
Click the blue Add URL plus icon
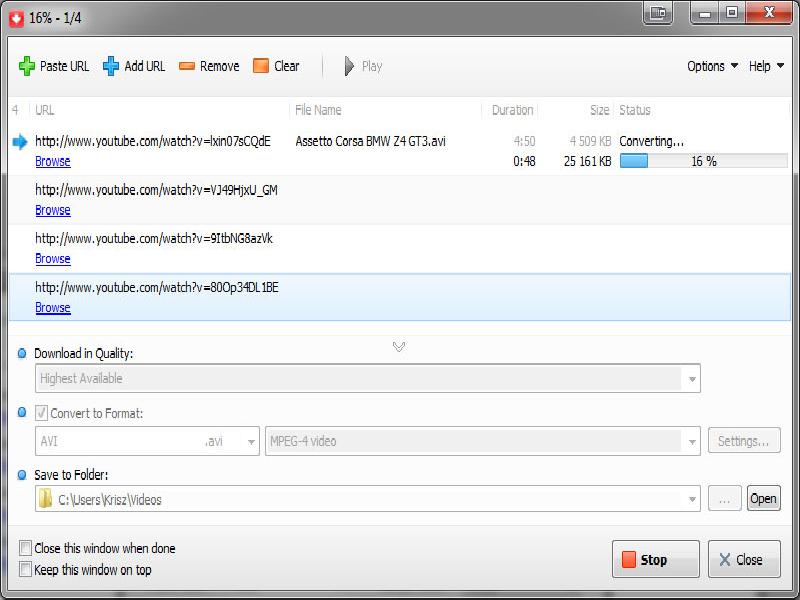click(x=111, y=66)
